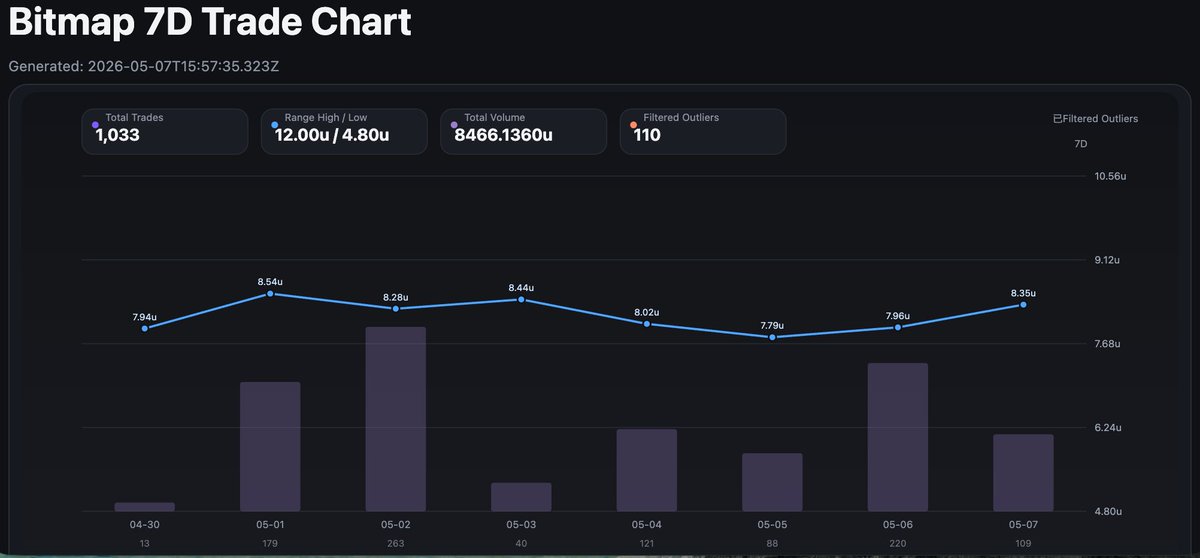The image size is (1200, 558).
Task: Select the 05-05 volume bar
Action: pyautogui.click(x=772, y=482)
